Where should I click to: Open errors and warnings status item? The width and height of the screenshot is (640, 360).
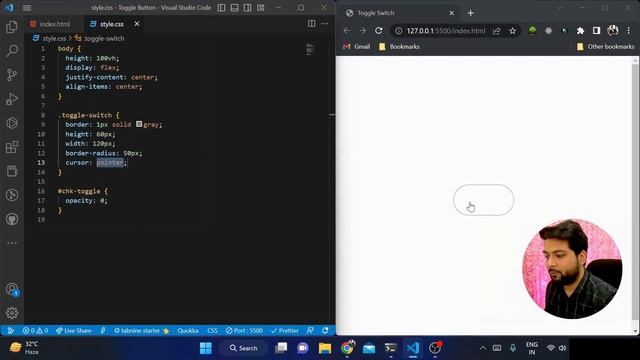36,331
